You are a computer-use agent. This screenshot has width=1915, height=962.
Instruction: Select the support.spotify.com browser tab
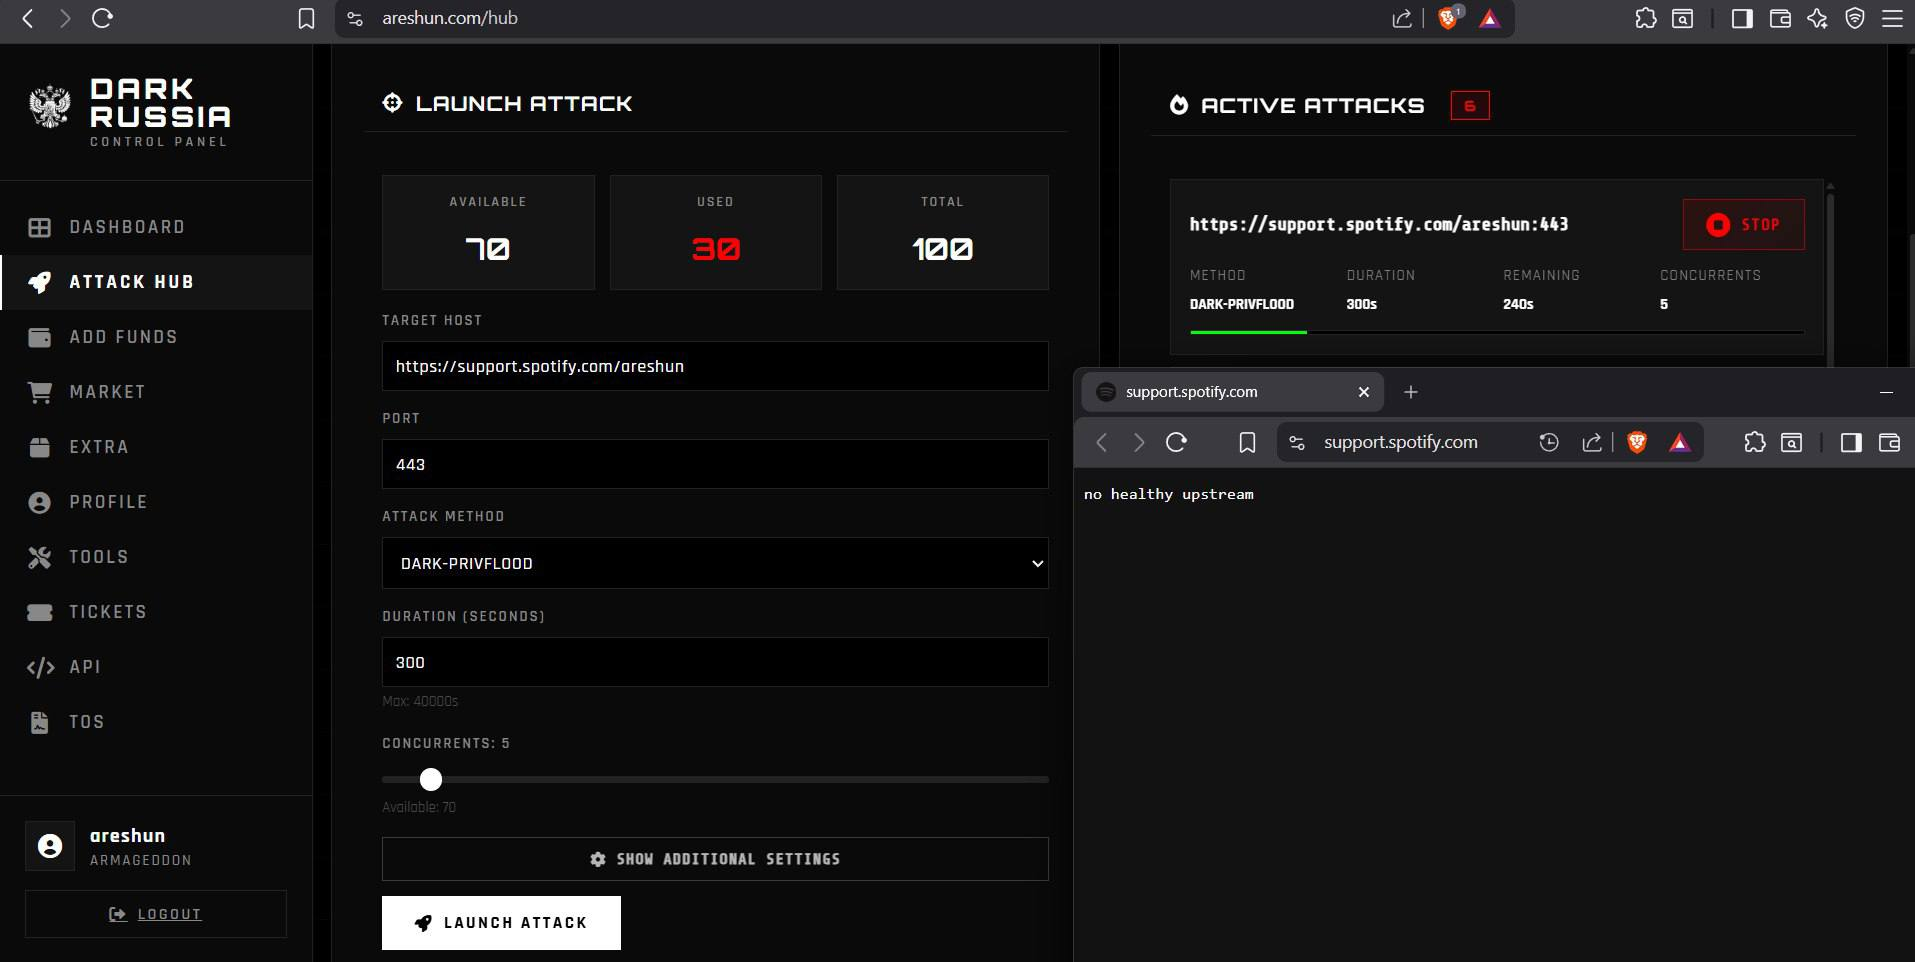point(1233,392)
